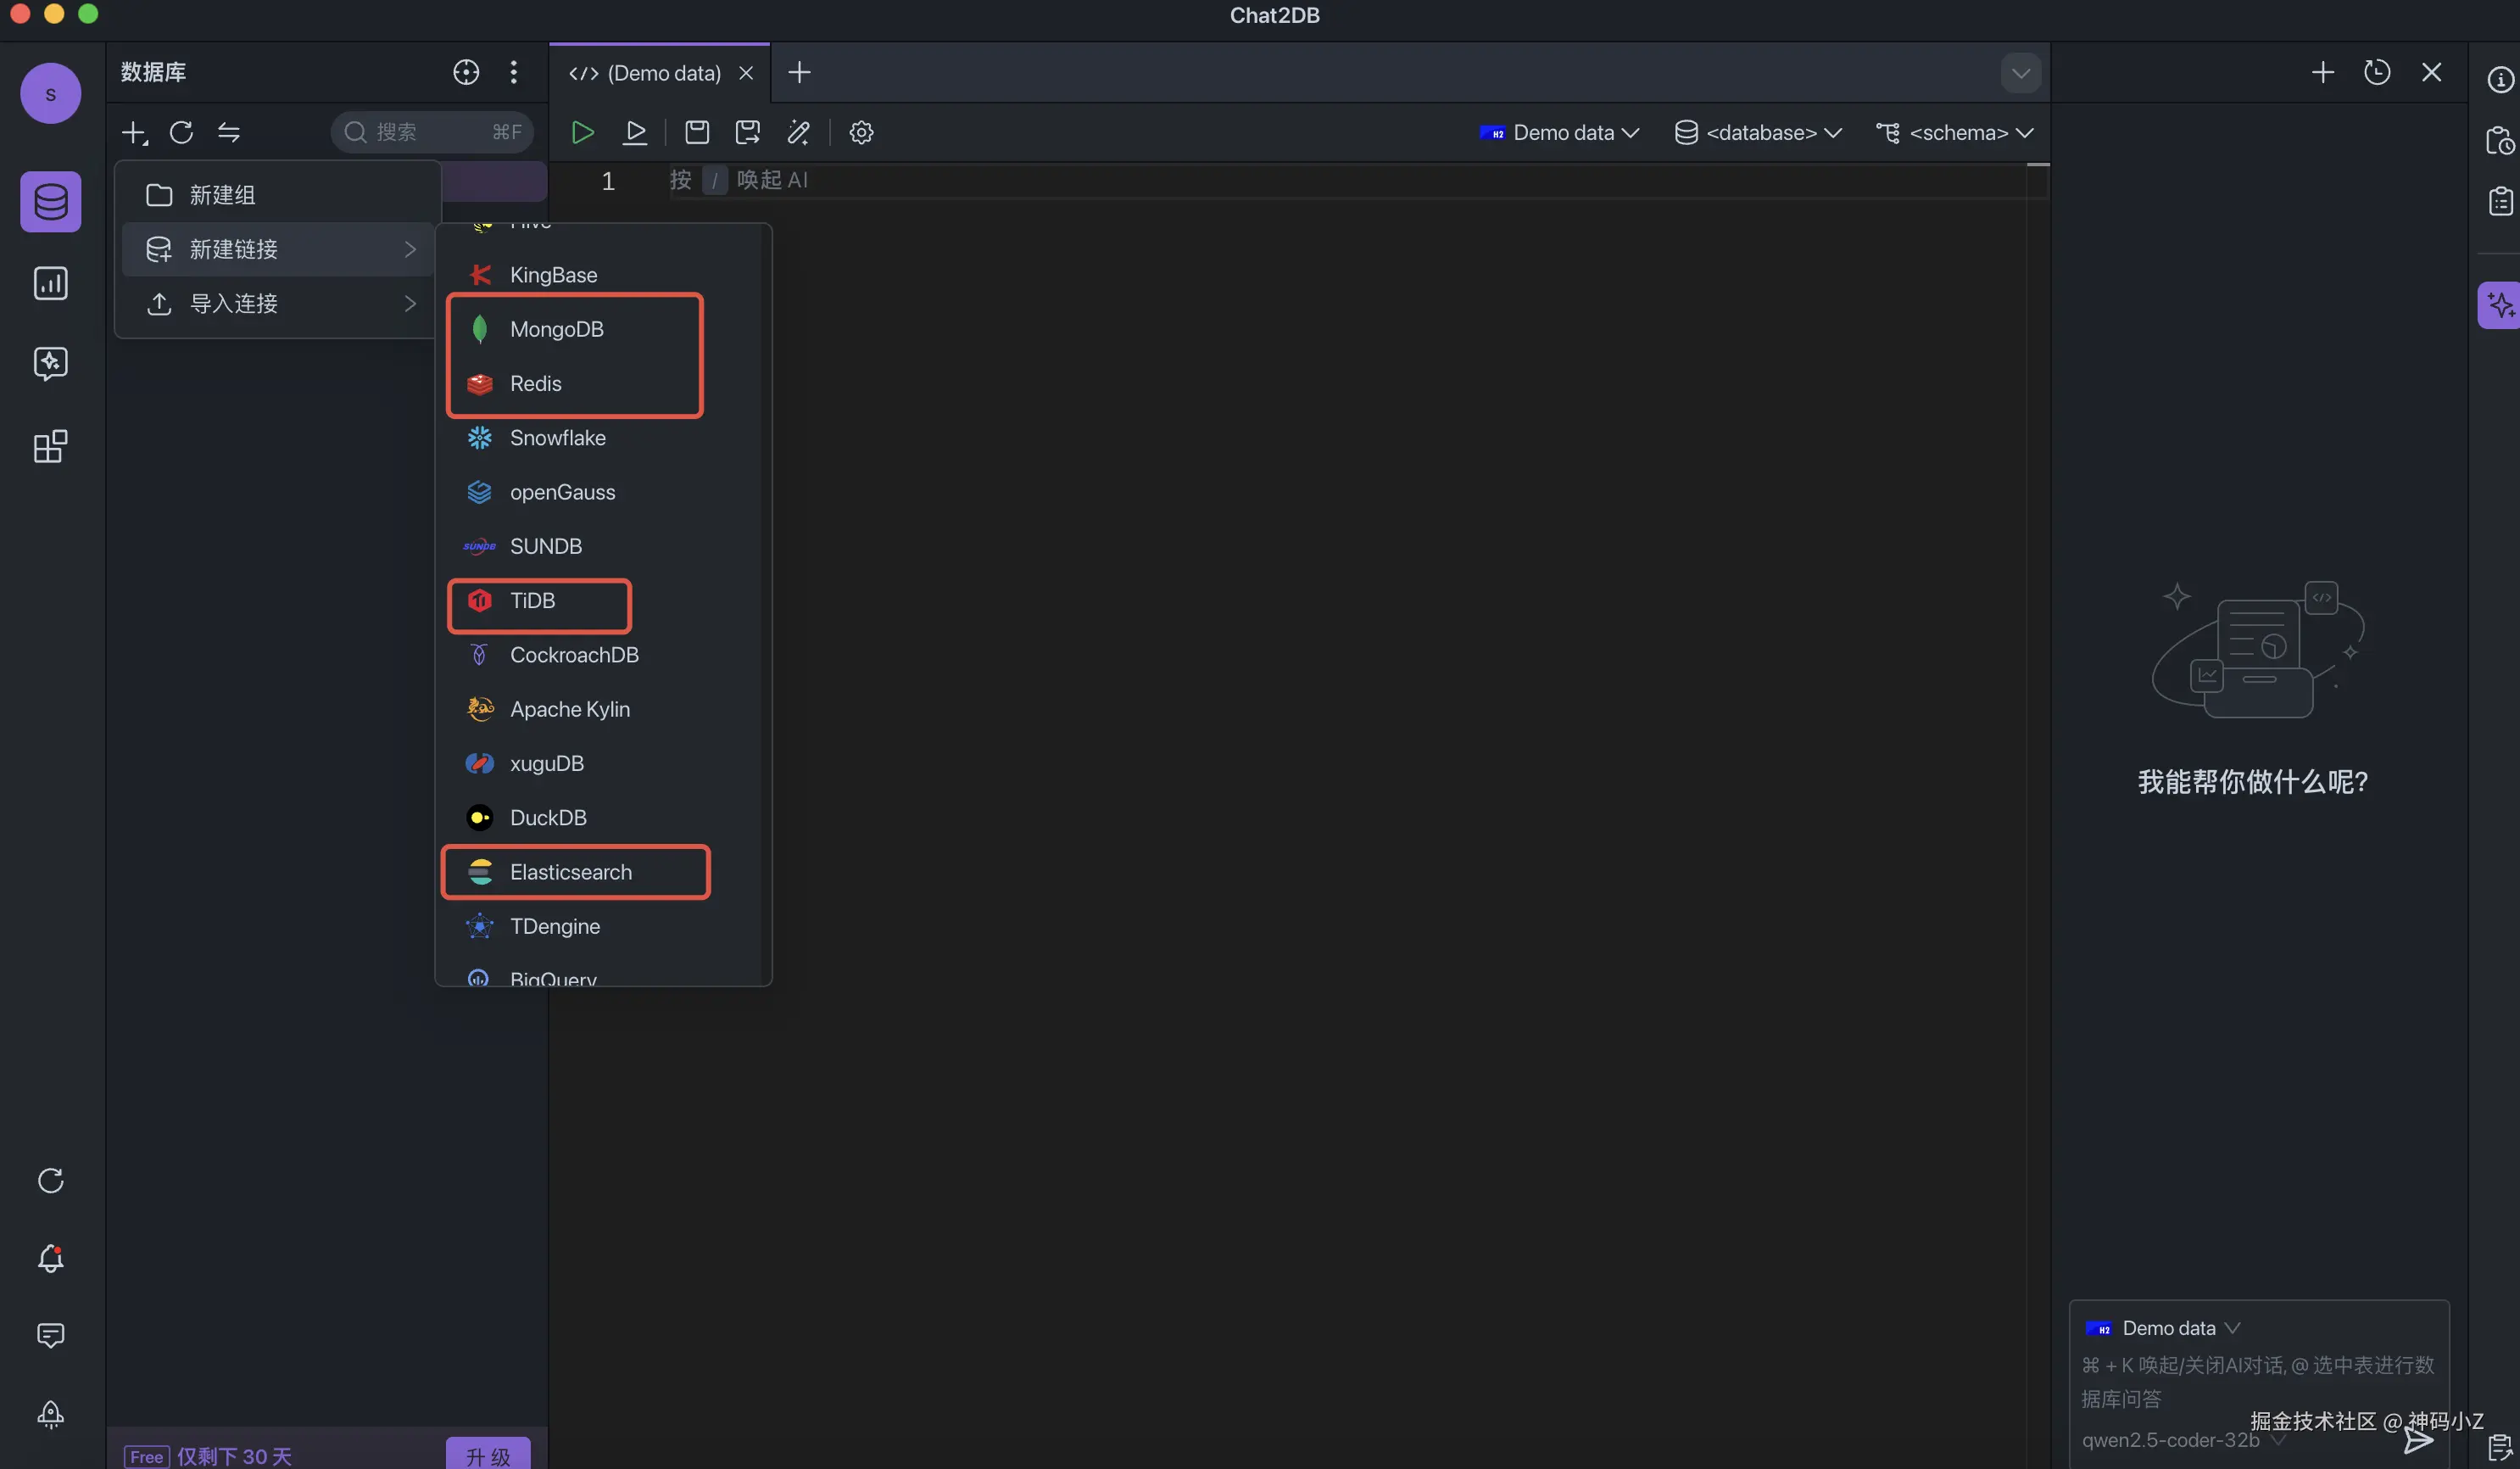The height and width of the screenshot is (1469, 2520).
Task: Click the locate target icon in database panel
Action: click(466, 72)
